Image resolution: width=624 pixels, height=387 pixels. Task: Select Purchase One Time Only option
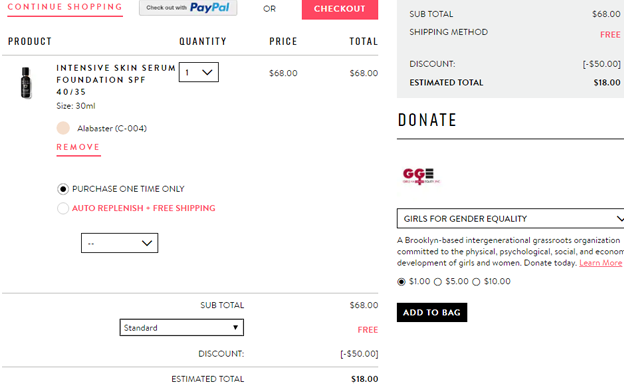[63, 189]
